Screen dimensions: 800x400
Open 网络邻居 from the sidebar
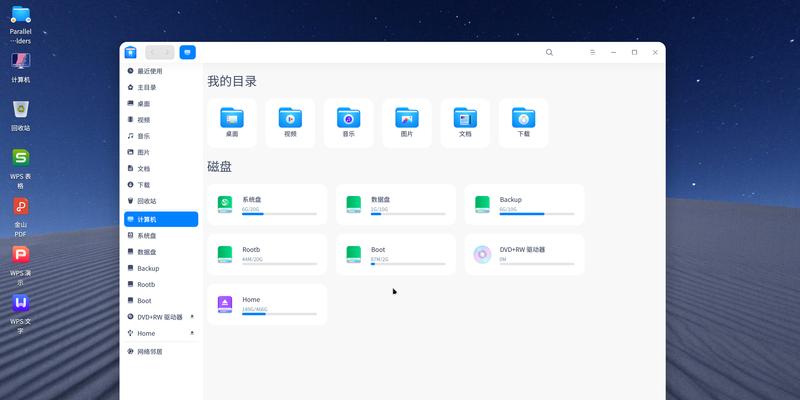tap(150, 351)
